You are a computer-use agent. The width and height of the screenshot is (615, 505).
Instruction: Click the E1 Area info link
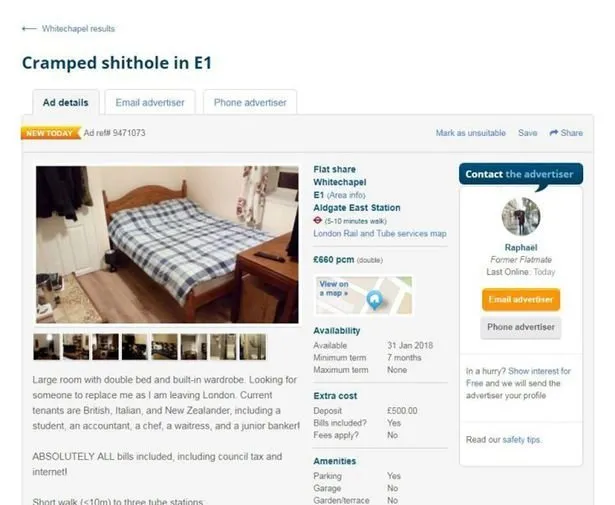click(x=346, y=195)
